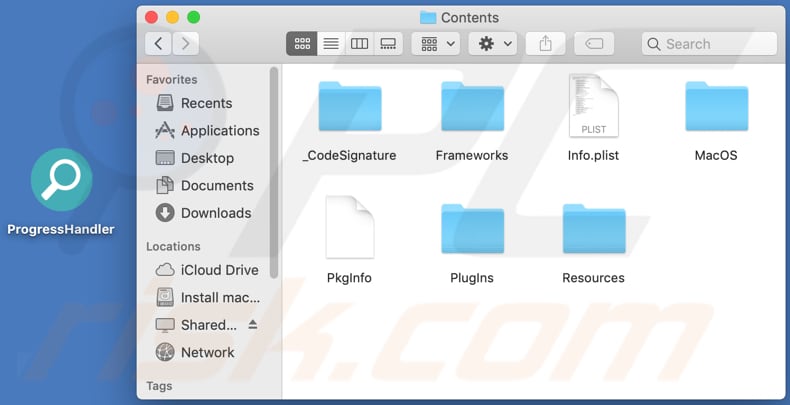Go back with the left chevron button
Image resolution: width=790 pixels, height=405 pixels.
(x=158, y=44)
